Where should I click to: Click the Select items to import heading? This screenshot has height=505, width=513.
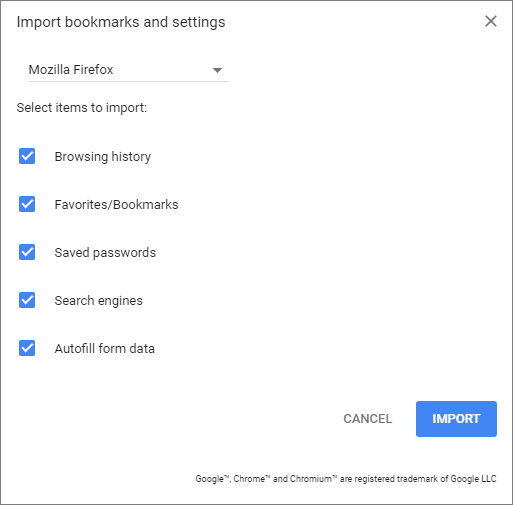coord(82,108)
